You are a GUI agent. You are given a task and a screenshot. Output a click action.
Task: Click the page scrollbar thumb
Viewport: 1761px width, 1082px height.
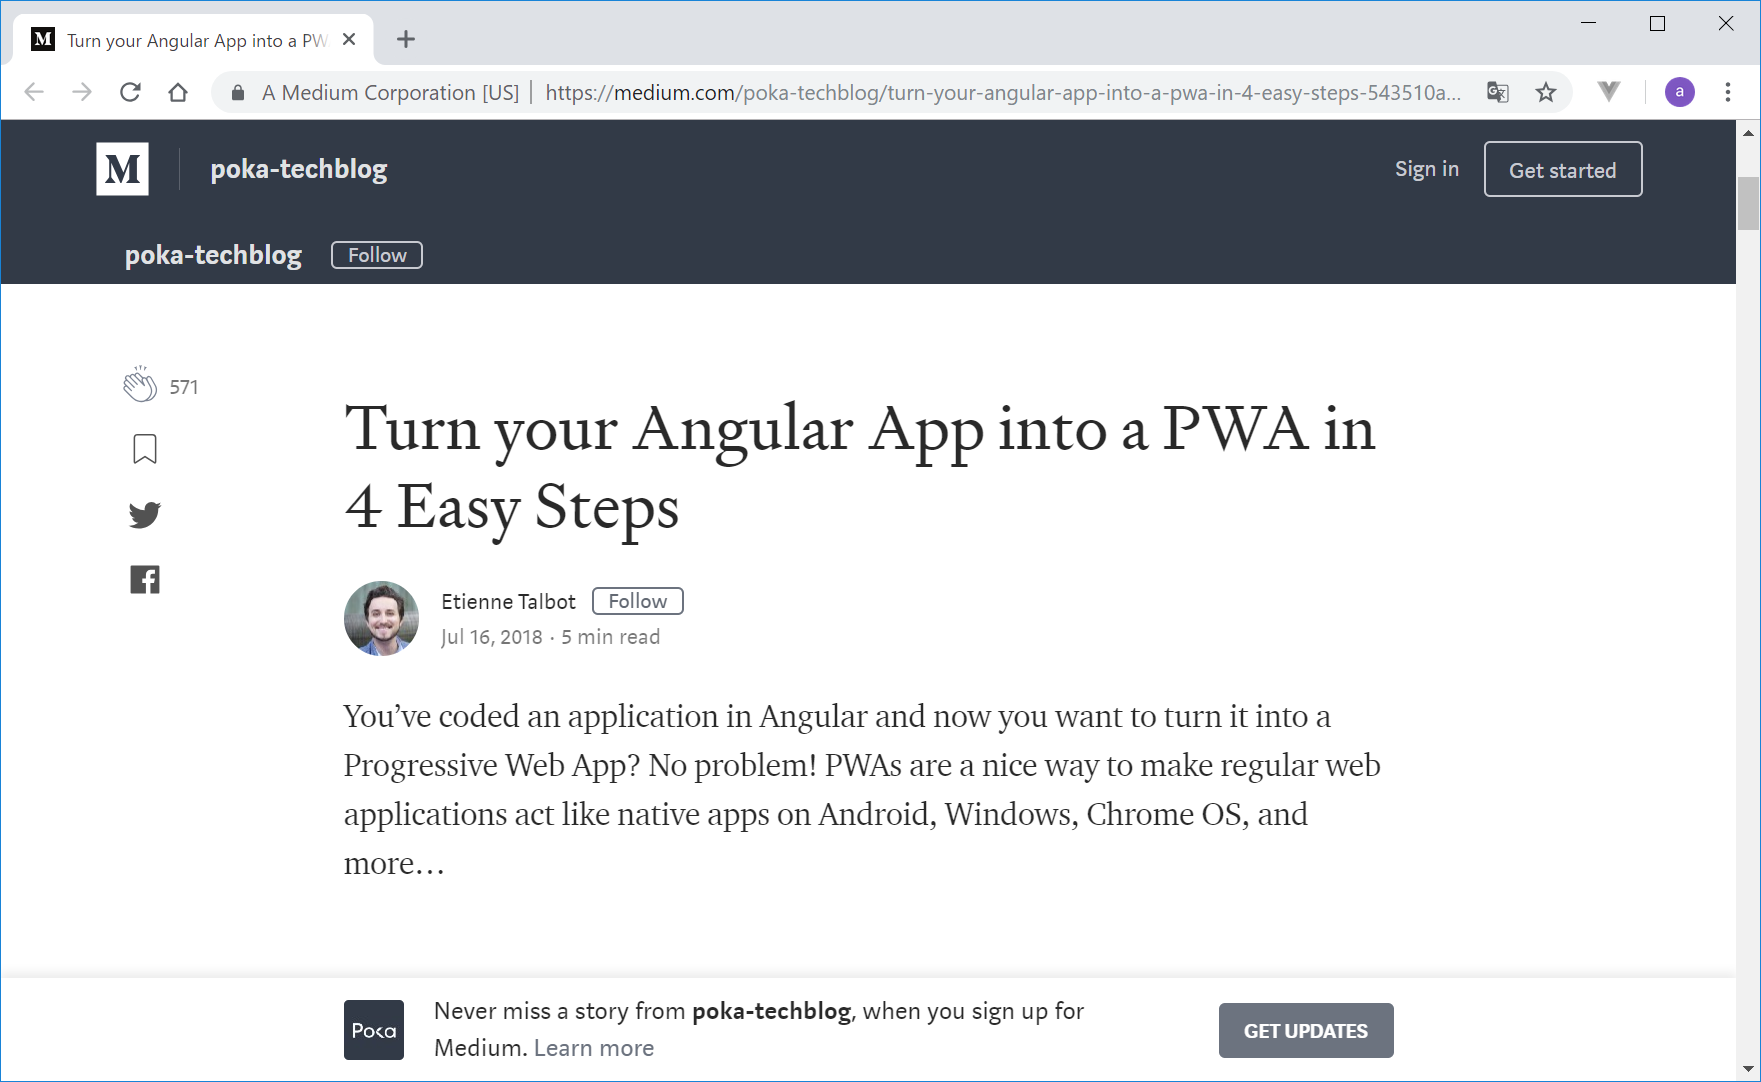pyautogui.click(x=1748, y=203)
